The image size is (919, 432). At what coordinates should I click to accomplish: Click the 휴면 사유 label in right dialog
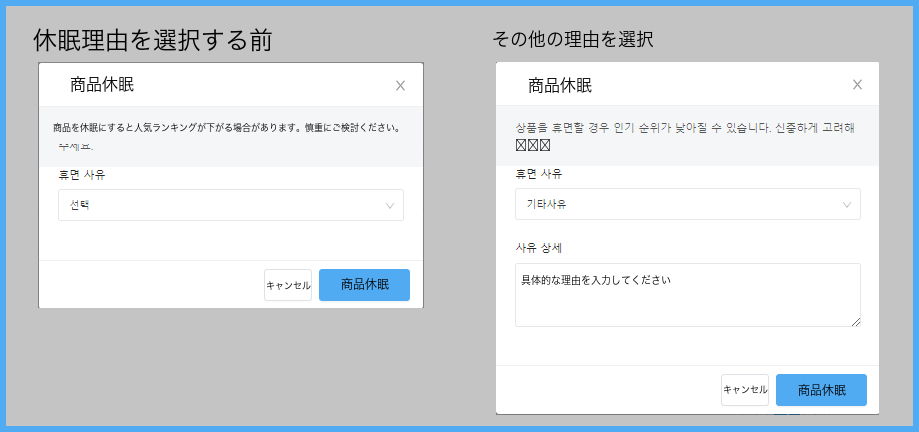click(539, 174)
